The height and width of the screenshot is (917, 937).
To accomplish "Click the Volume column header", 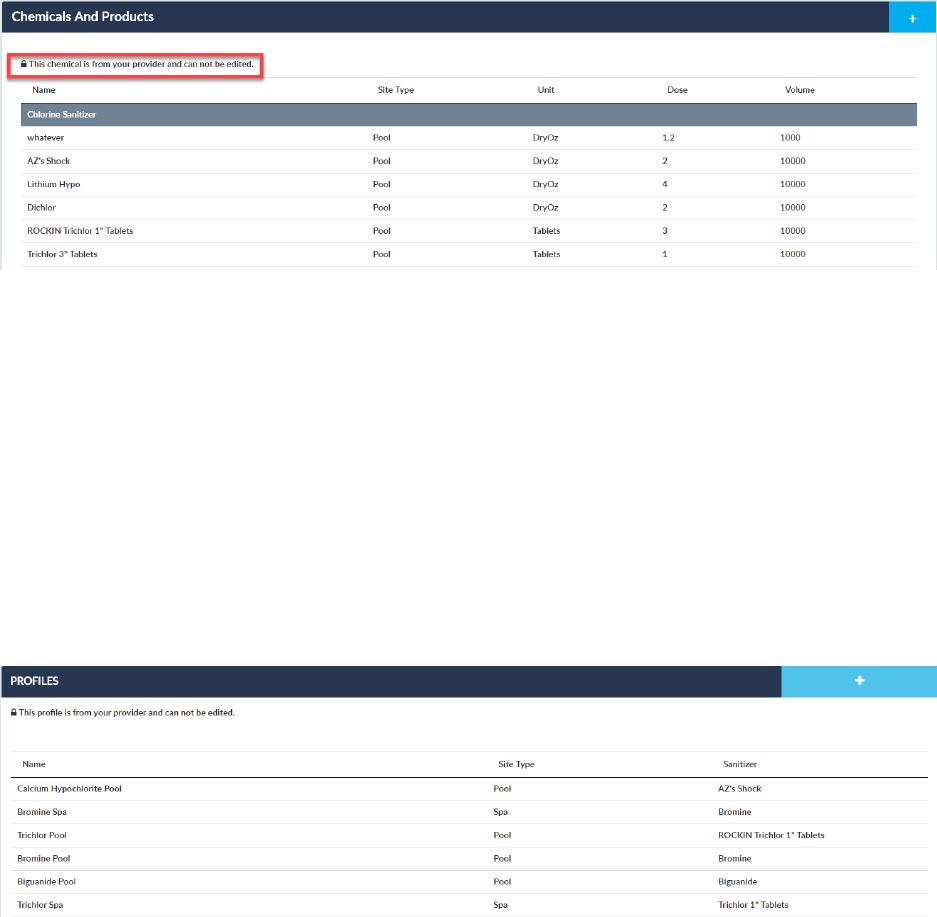I will 800,90.
